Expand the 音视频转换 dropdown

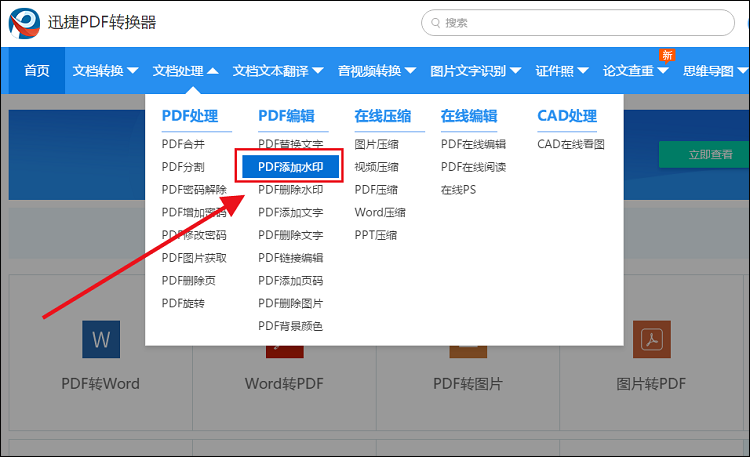click(x=376, y=71)
